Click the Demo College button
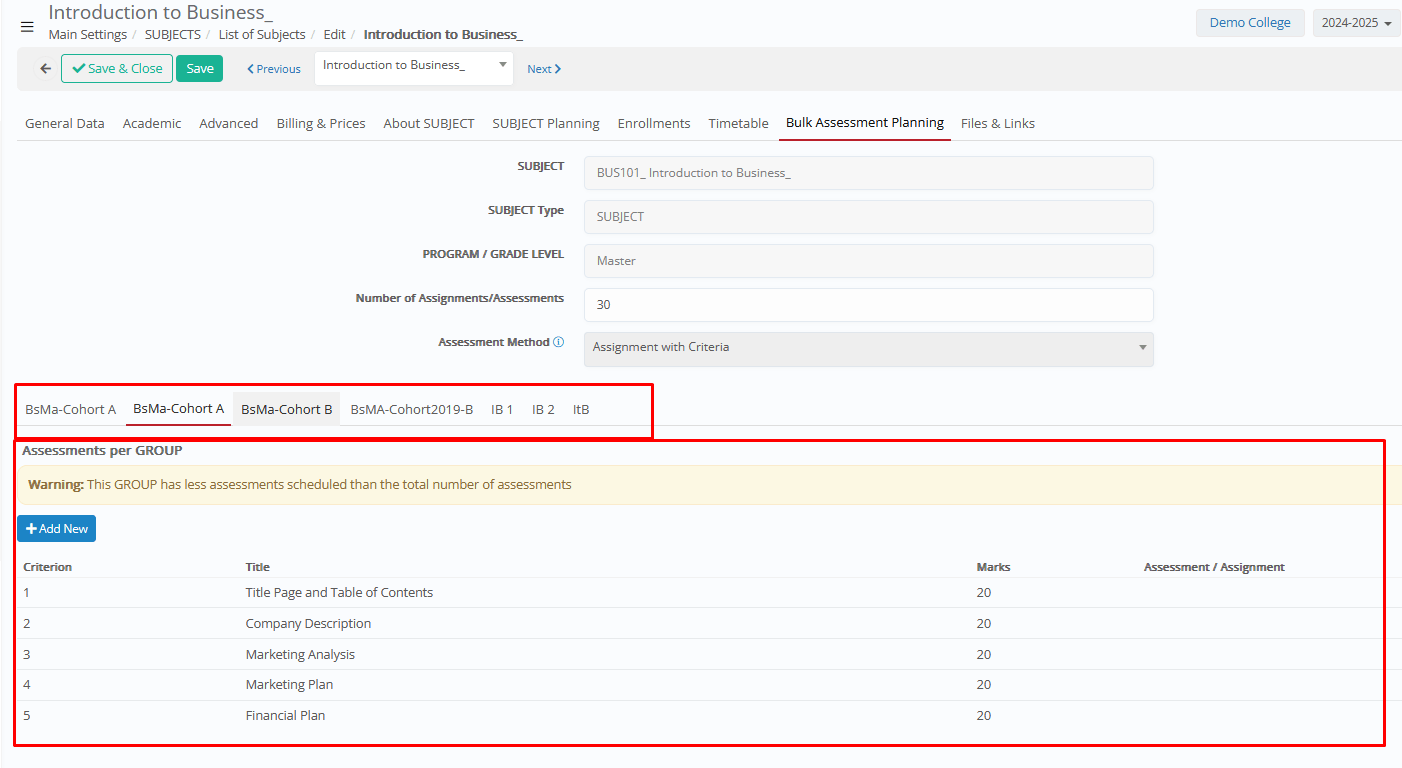 click(1249, 23)
